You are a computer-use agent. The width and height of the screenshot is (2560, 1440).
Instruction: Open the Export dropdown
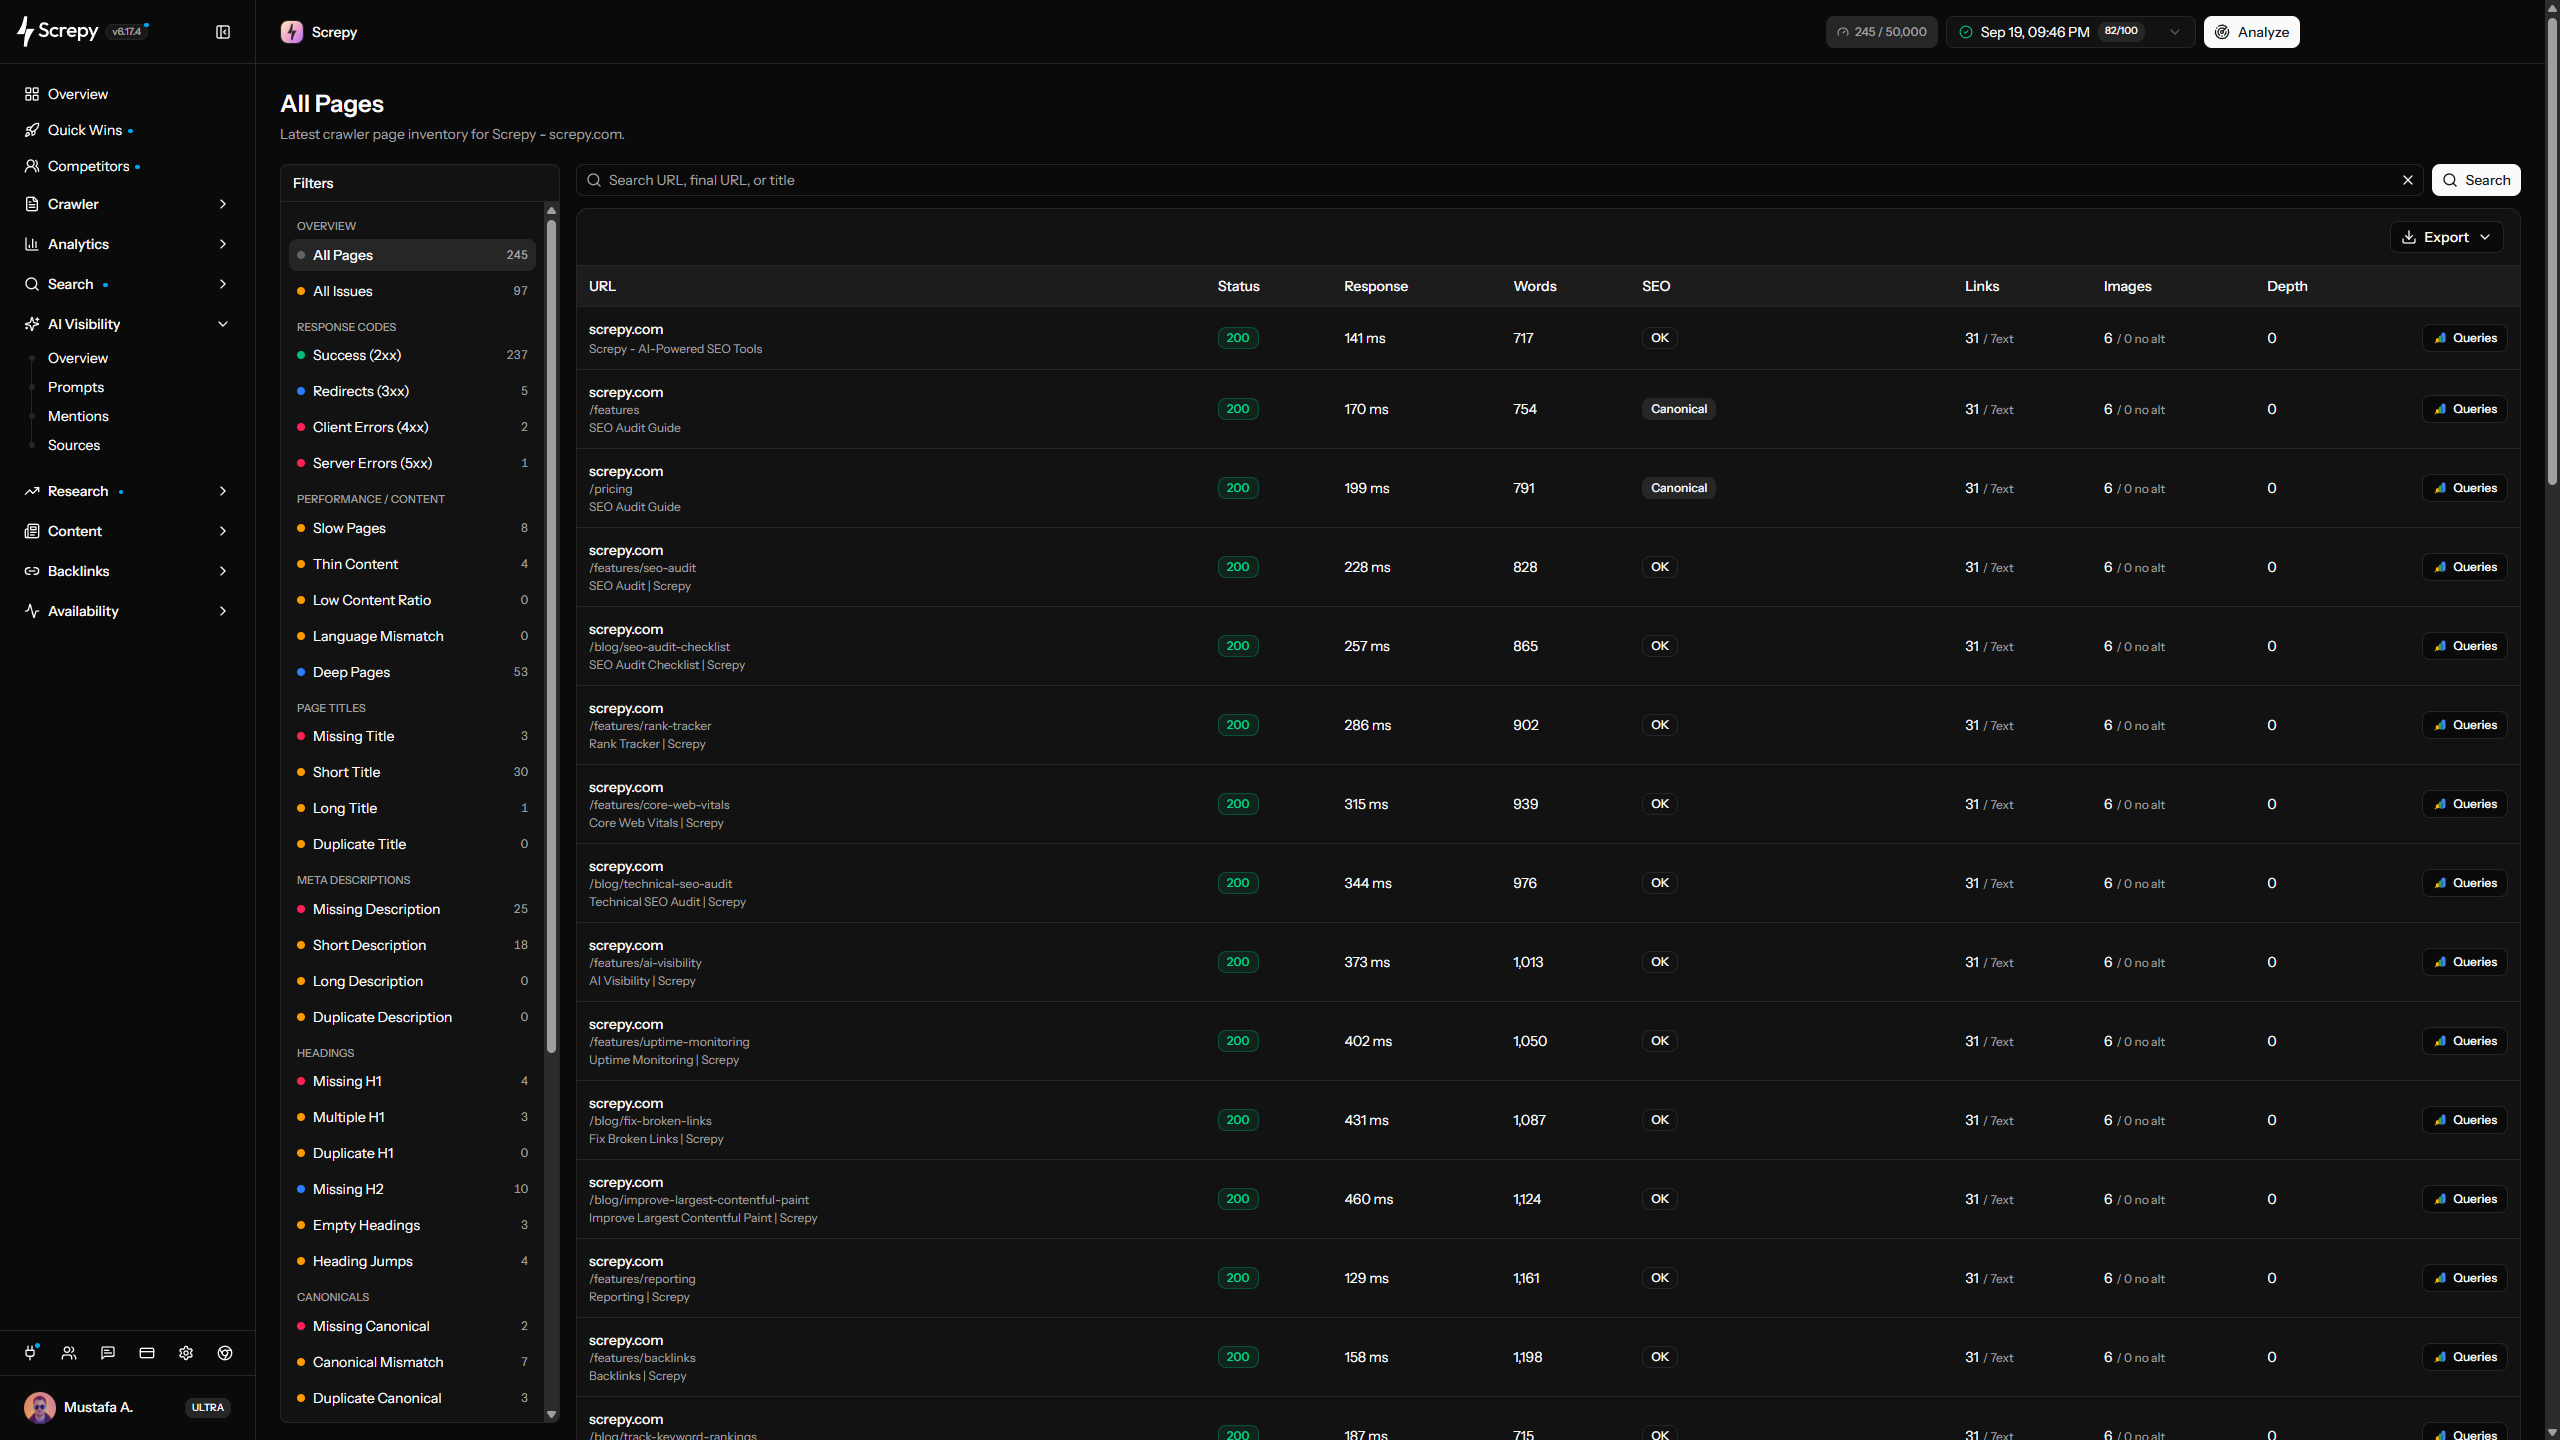[2446, 237]
